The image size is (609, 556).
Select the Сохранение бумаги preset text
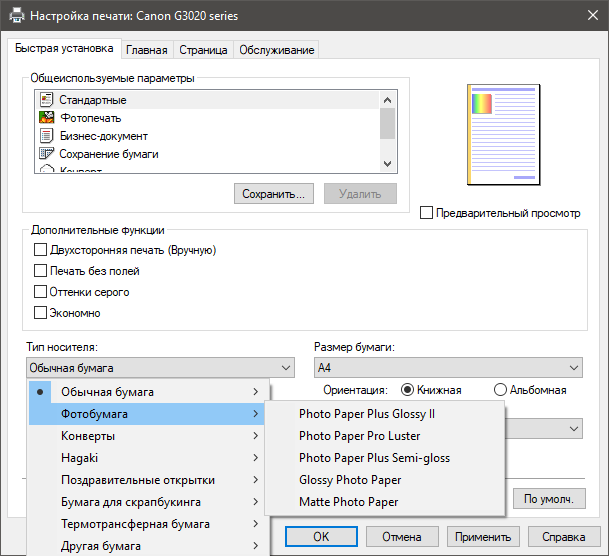[x=109, y=154]
